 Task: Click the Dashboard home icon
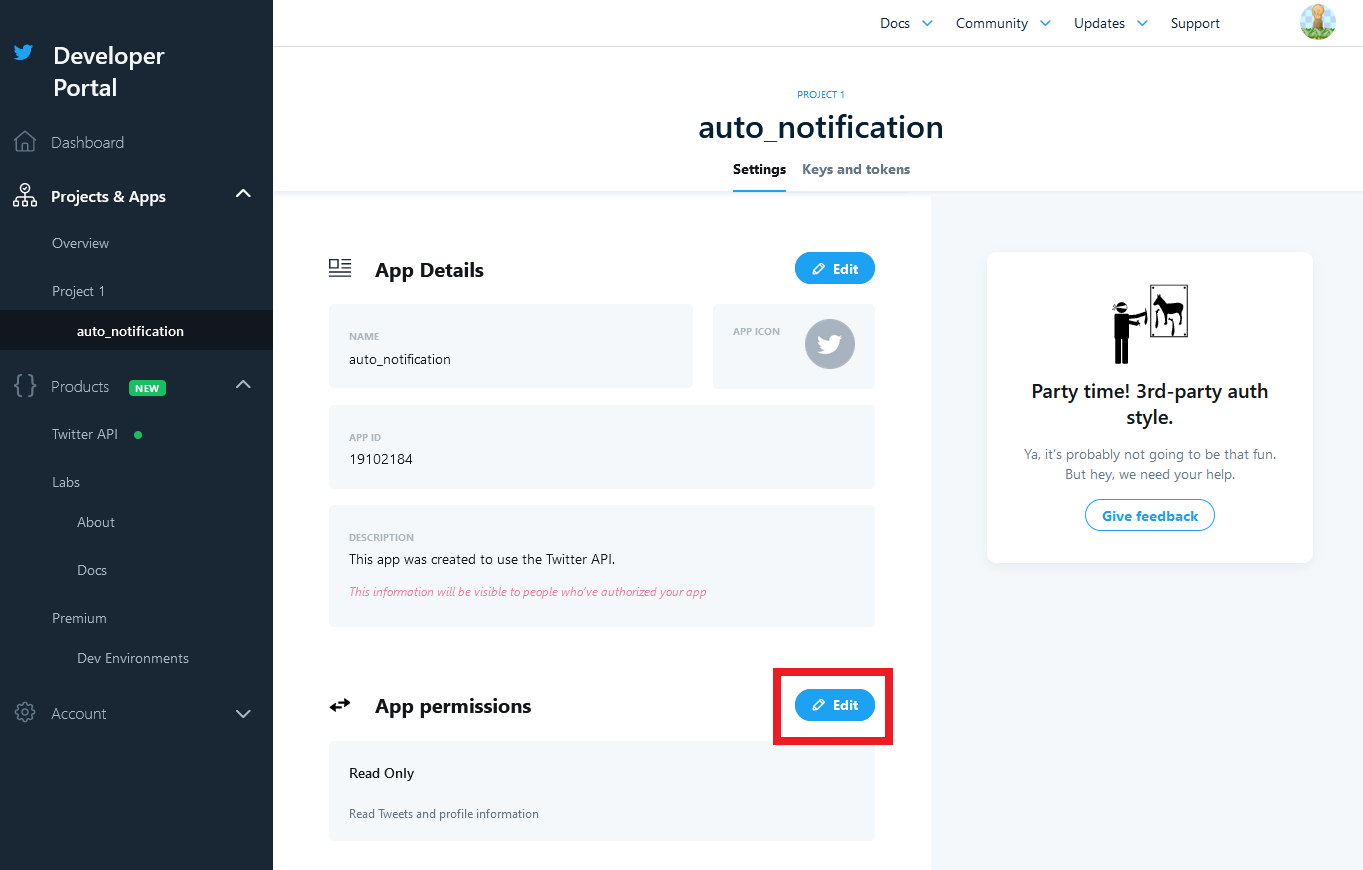coord(25,142)
